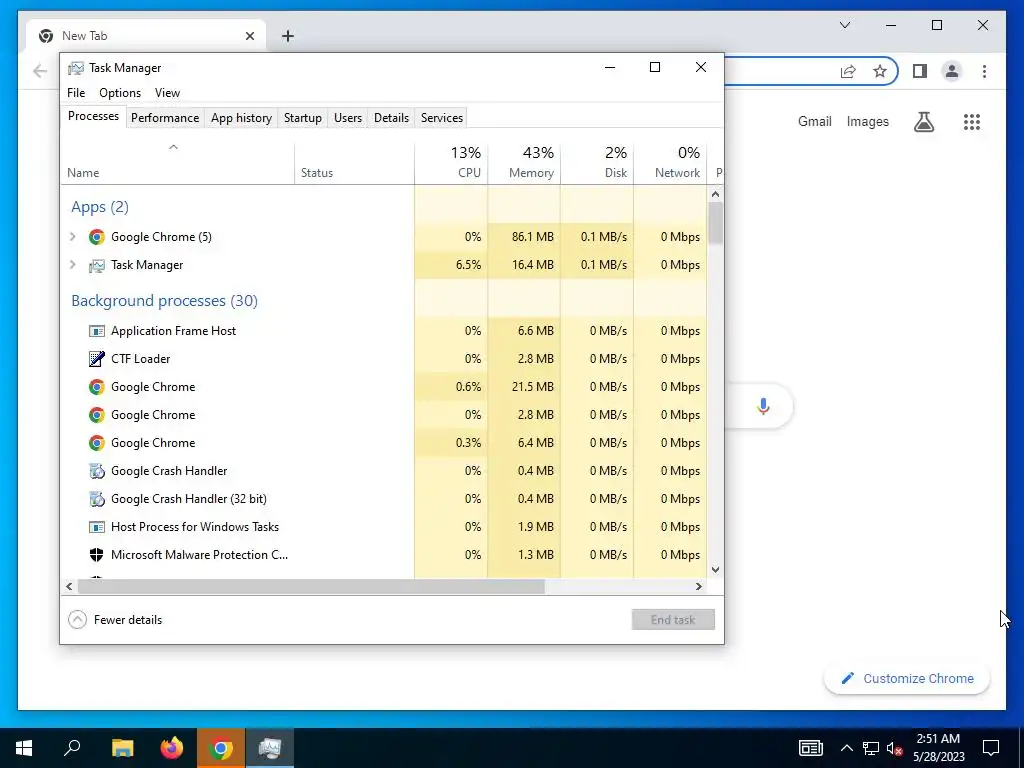Switch to the Startup tab
The width and height of the screenshot is (1024, 768).
(302, 118)
